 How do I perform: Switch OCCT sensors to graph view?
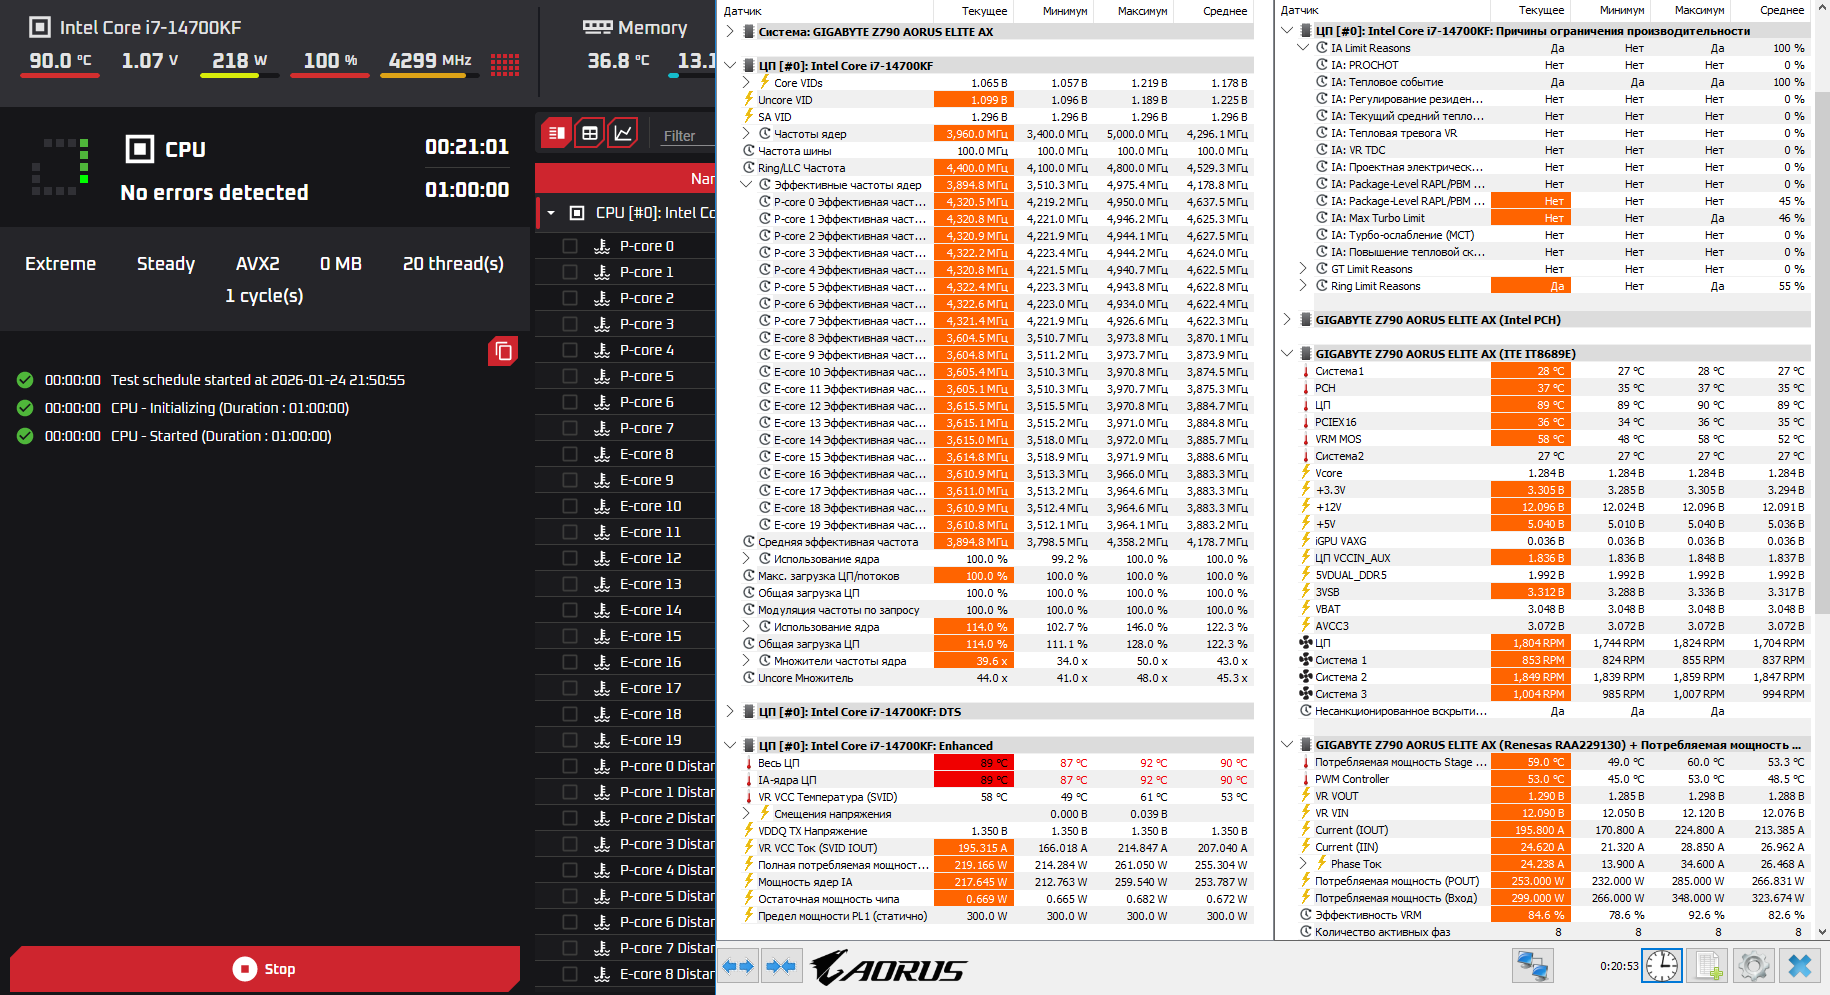pos(623,133)
